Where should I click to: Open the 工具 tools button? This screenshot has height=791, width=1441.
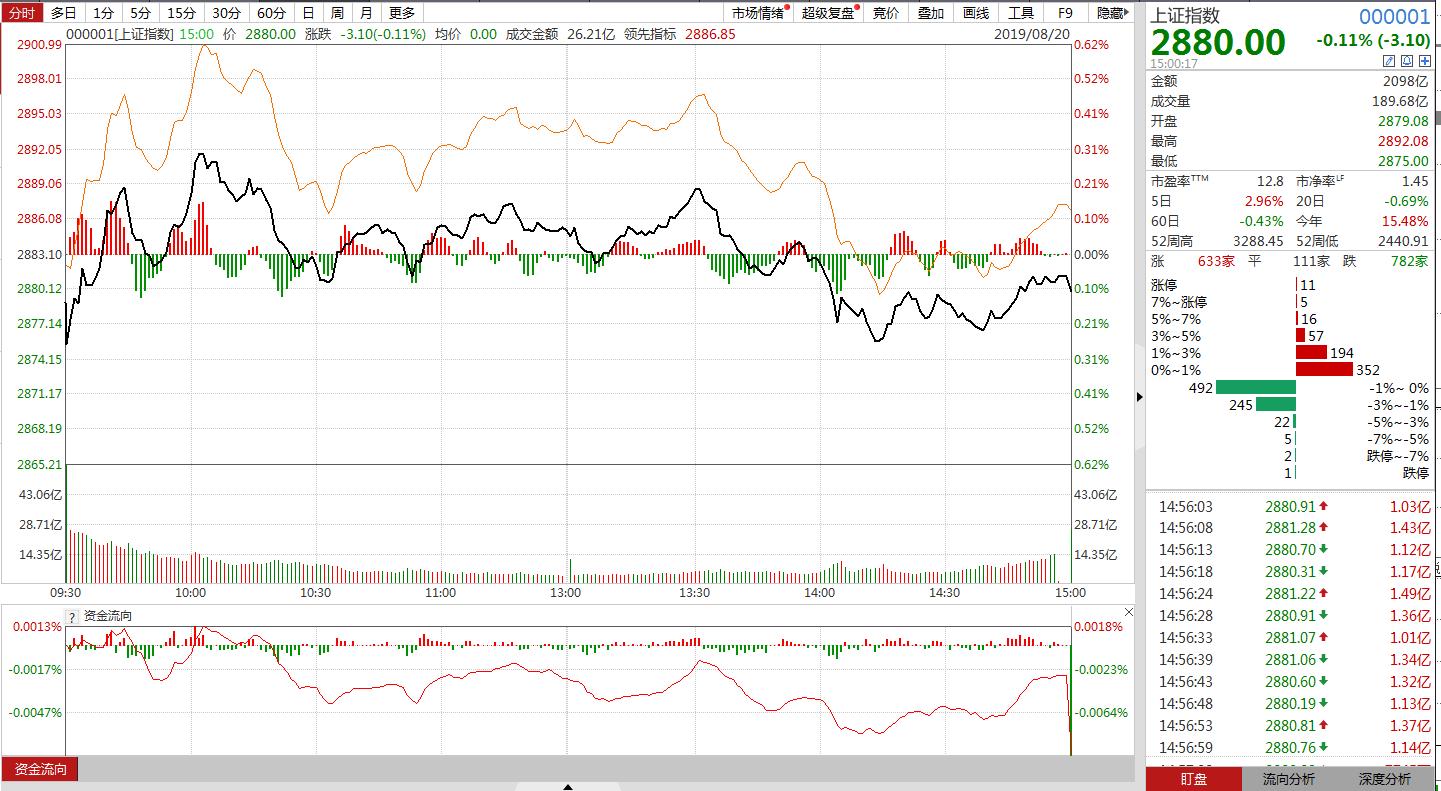[1021, 13]
